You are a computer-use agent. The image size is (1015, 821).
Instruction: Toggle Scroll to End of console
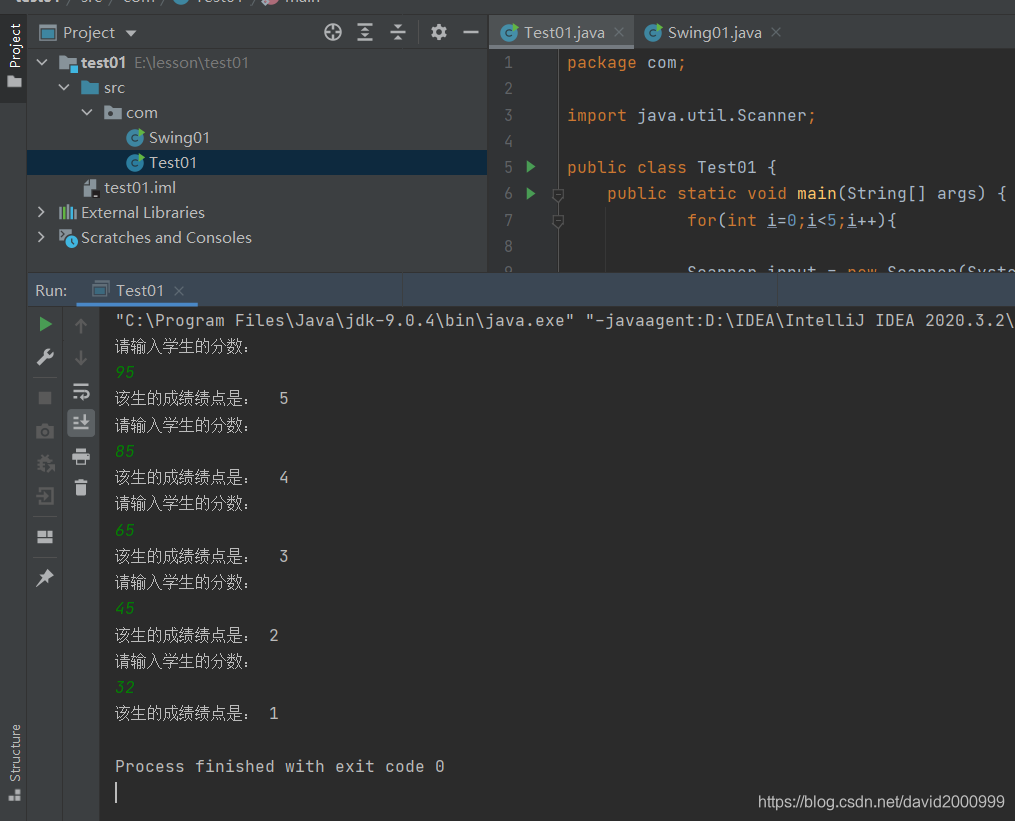click(x=81, y=423)
